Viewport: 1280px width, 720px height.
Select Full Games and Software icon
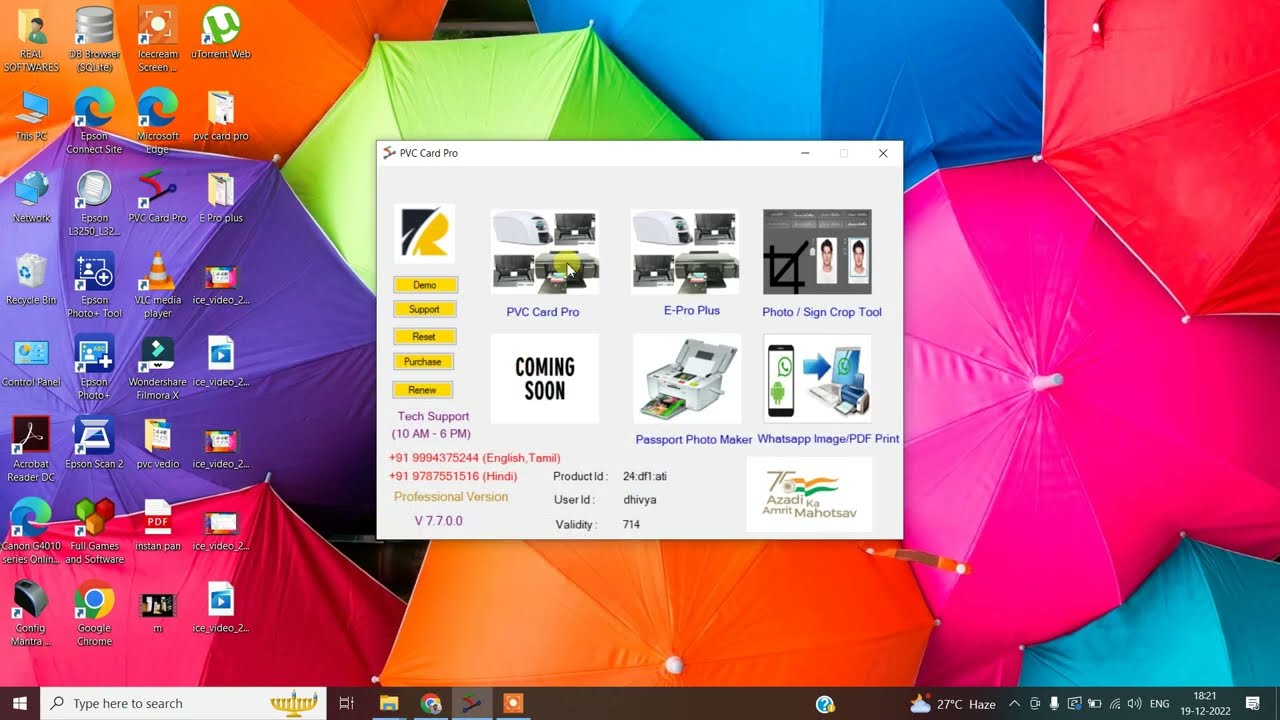click(x=94, y=532)
